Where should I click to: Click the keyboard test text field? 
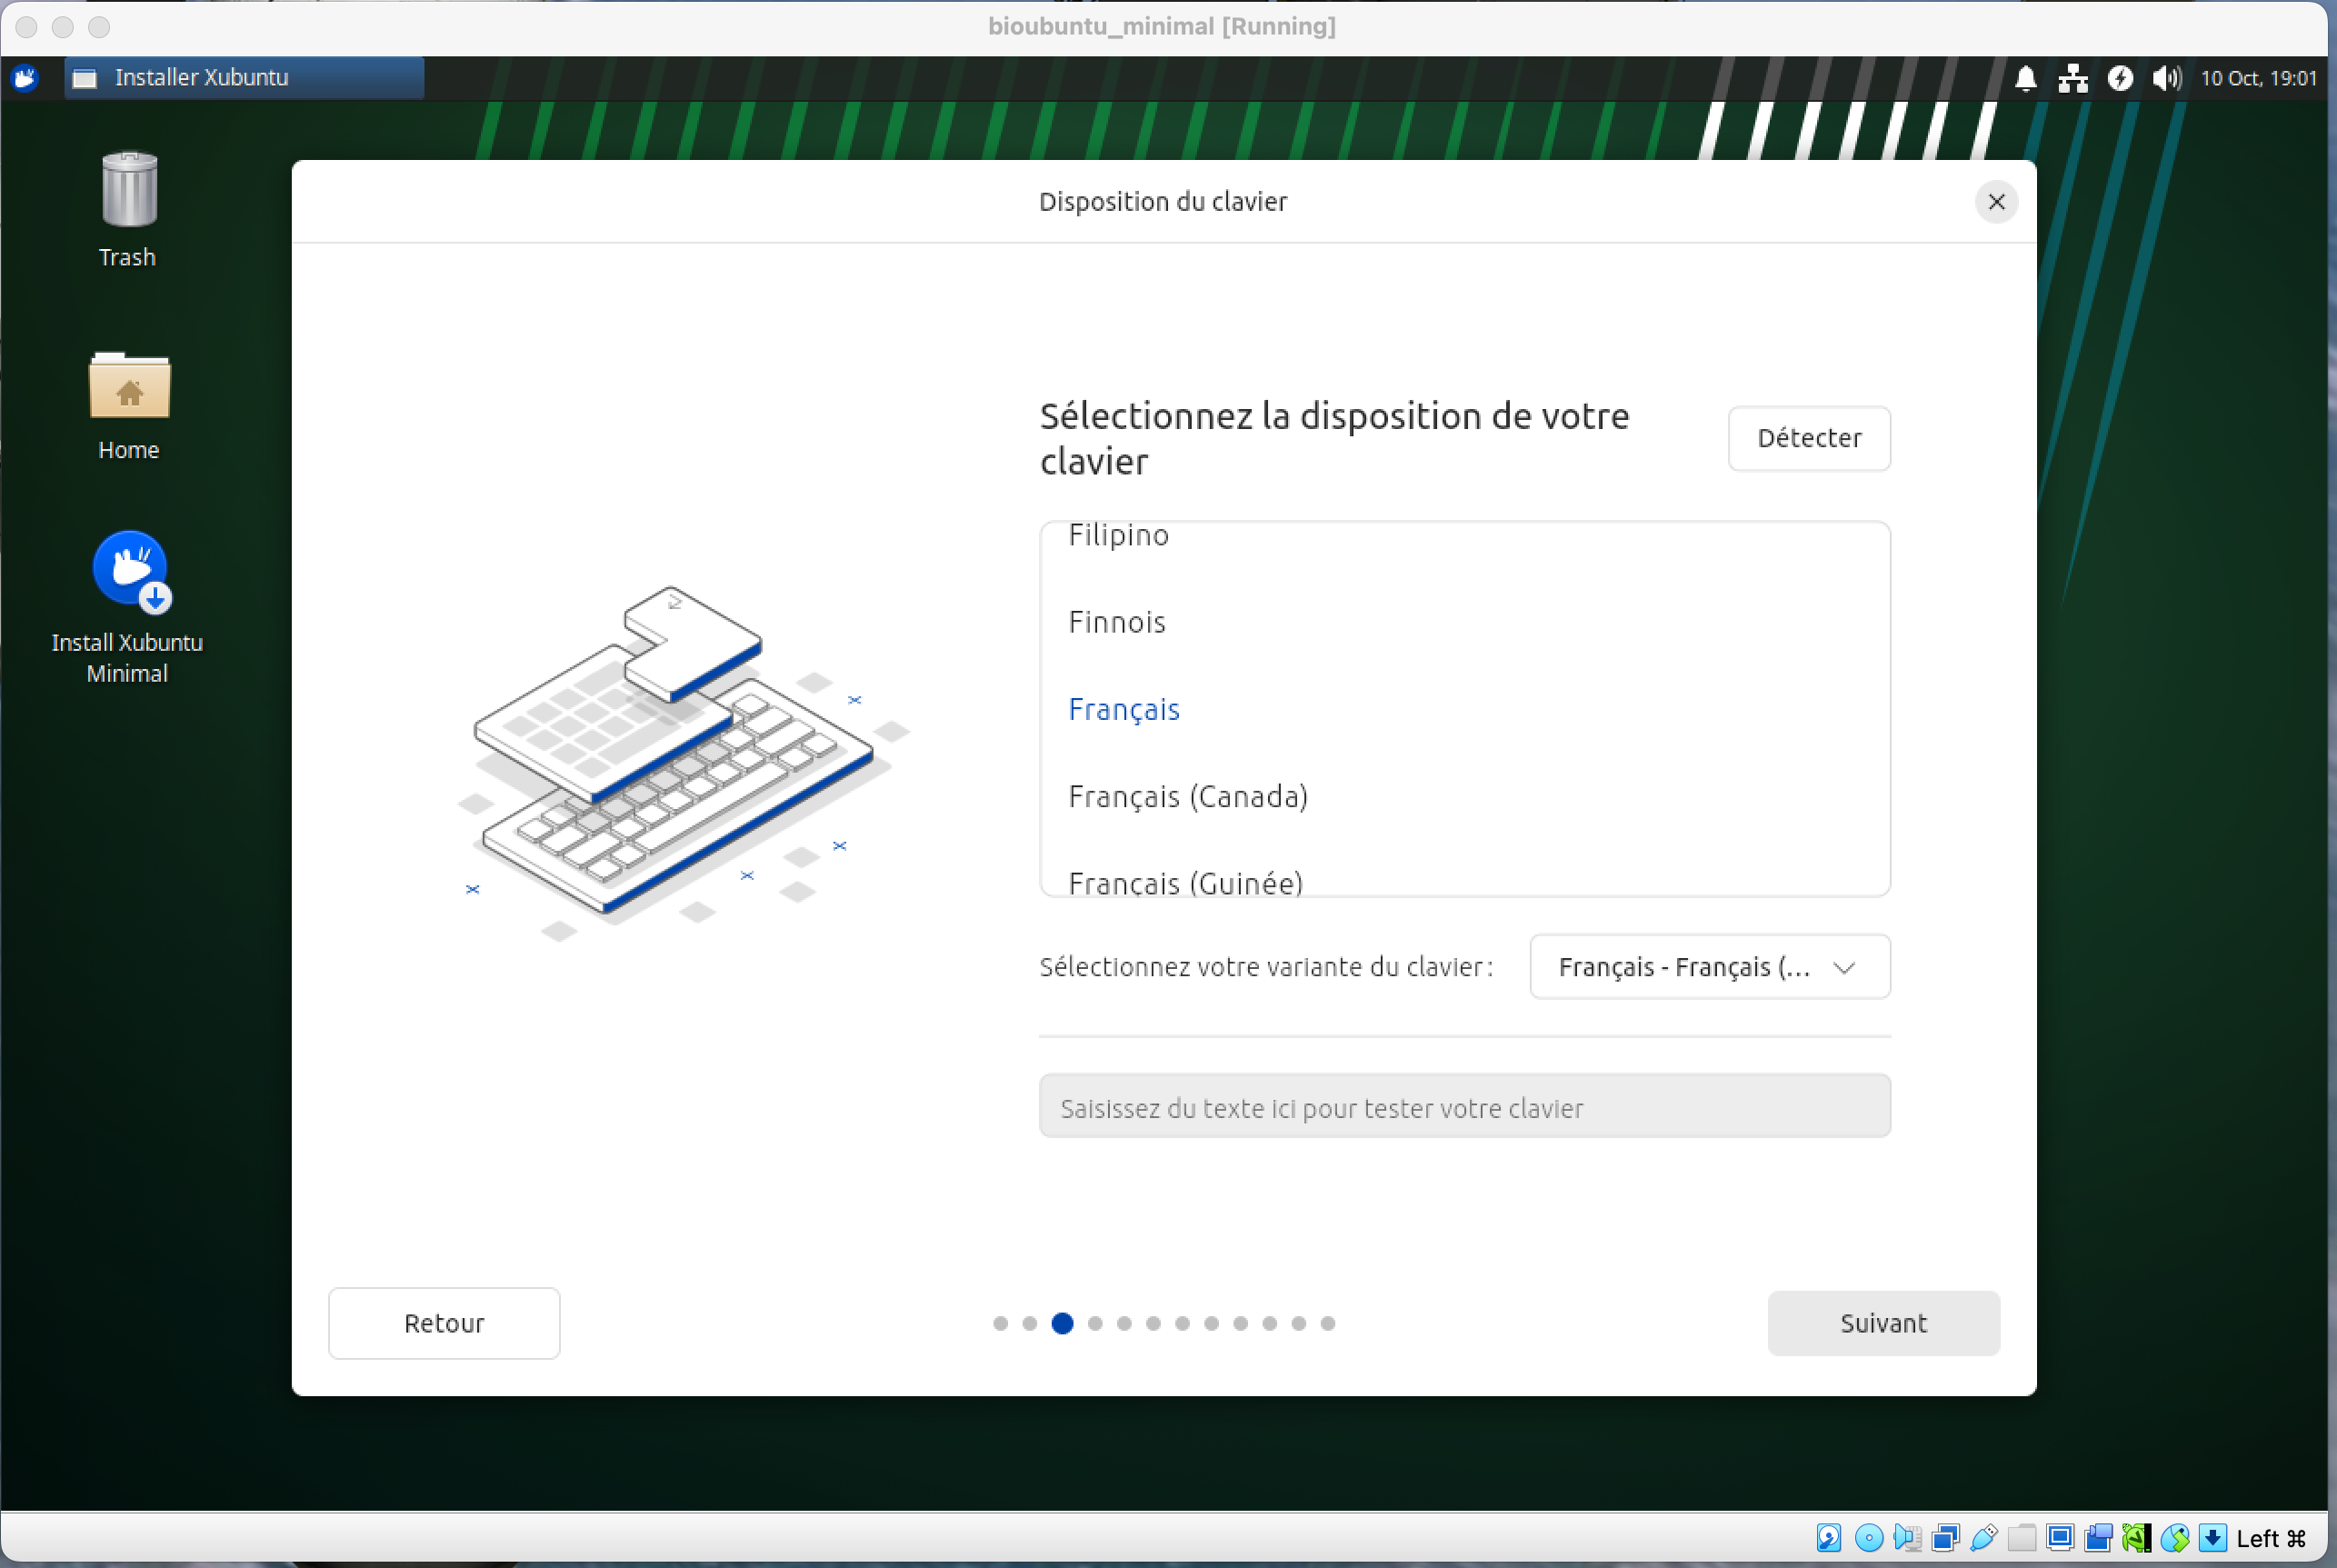tap(1464, 1107)
